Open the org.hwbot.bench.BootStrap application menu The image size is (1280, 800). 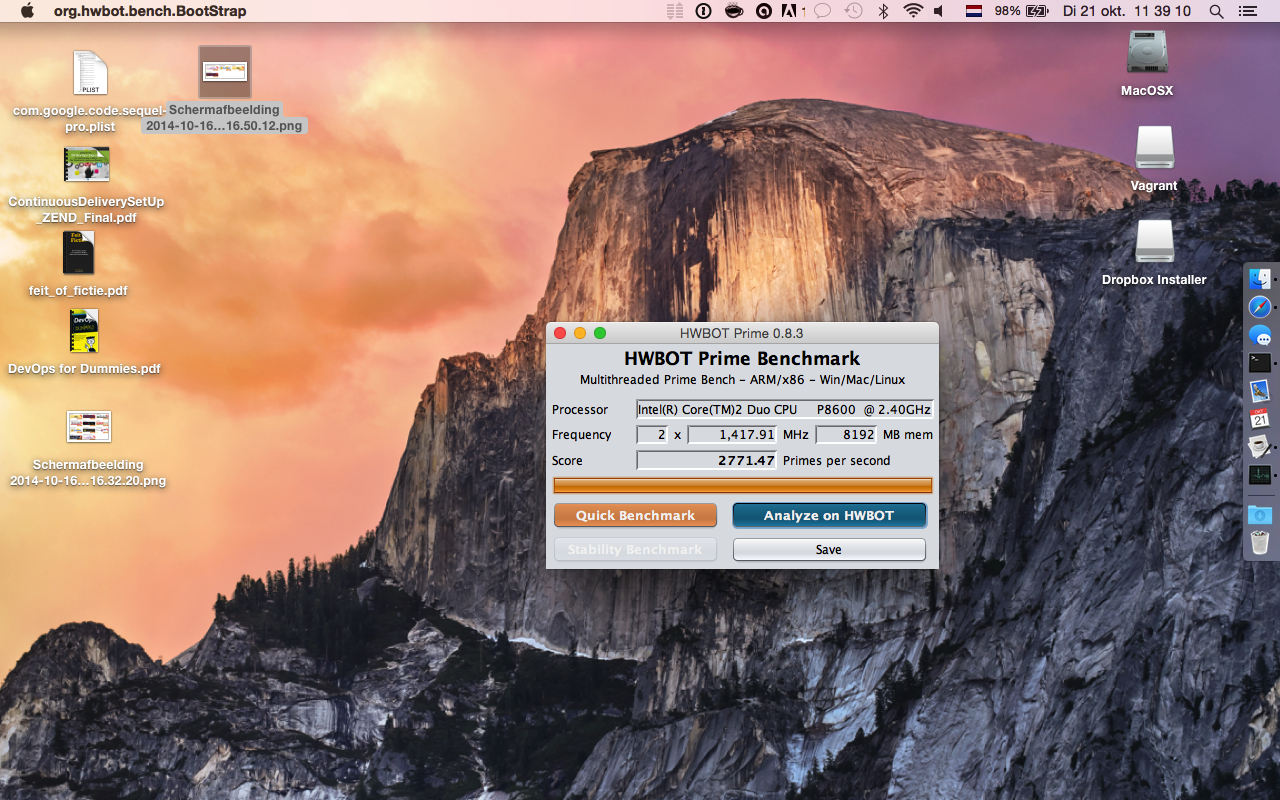tap(150, 11)
